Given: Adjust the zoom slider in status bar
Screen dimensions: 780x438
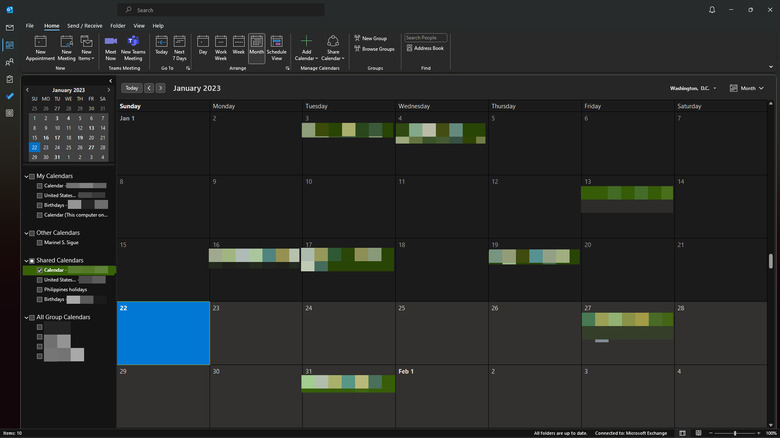Looking at the screenshot, I should tap(737, 433).
